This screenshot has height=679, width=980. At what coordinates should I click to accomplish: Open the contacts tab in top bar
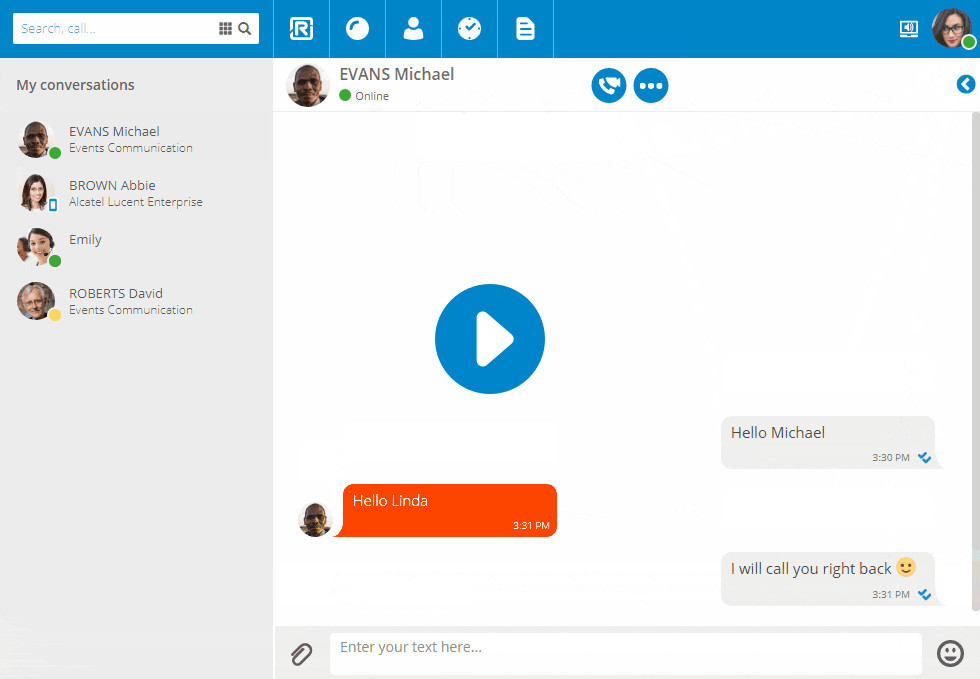click(x=413, y=29)
